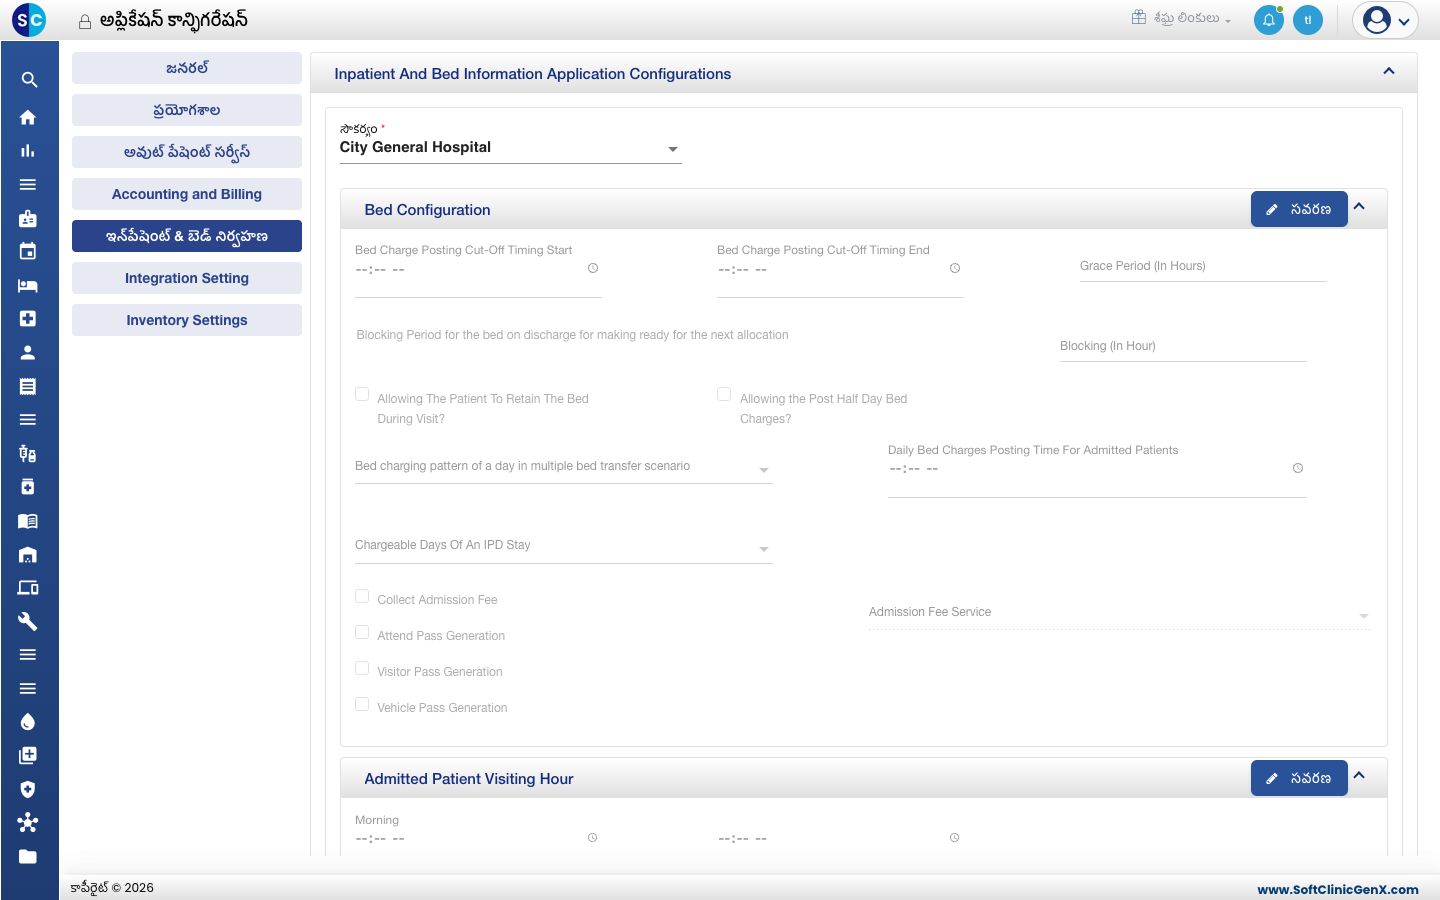This screenshot has width=1440, height=900.
Task: Open the Bed charging pattern dropdown
Action: pos(564,467)
